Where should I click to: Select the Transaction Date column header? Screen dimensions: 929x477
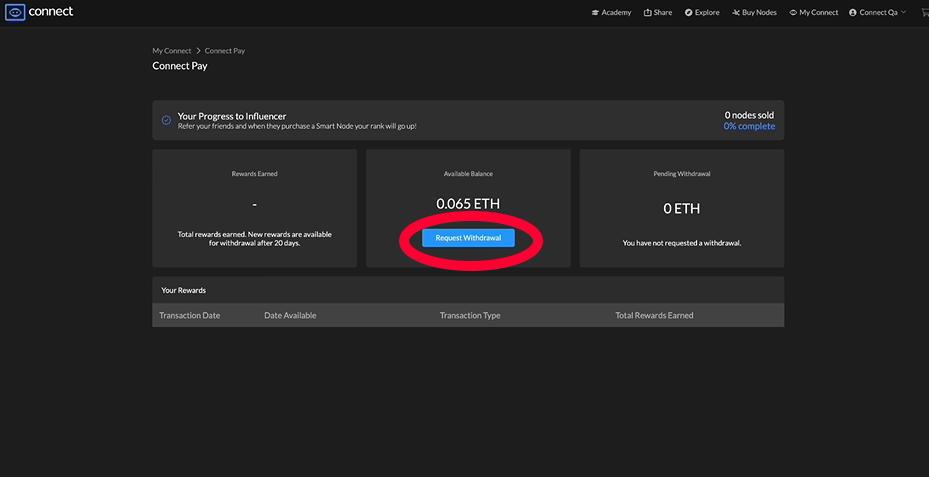pyautogui.click(x=190, y=315)
